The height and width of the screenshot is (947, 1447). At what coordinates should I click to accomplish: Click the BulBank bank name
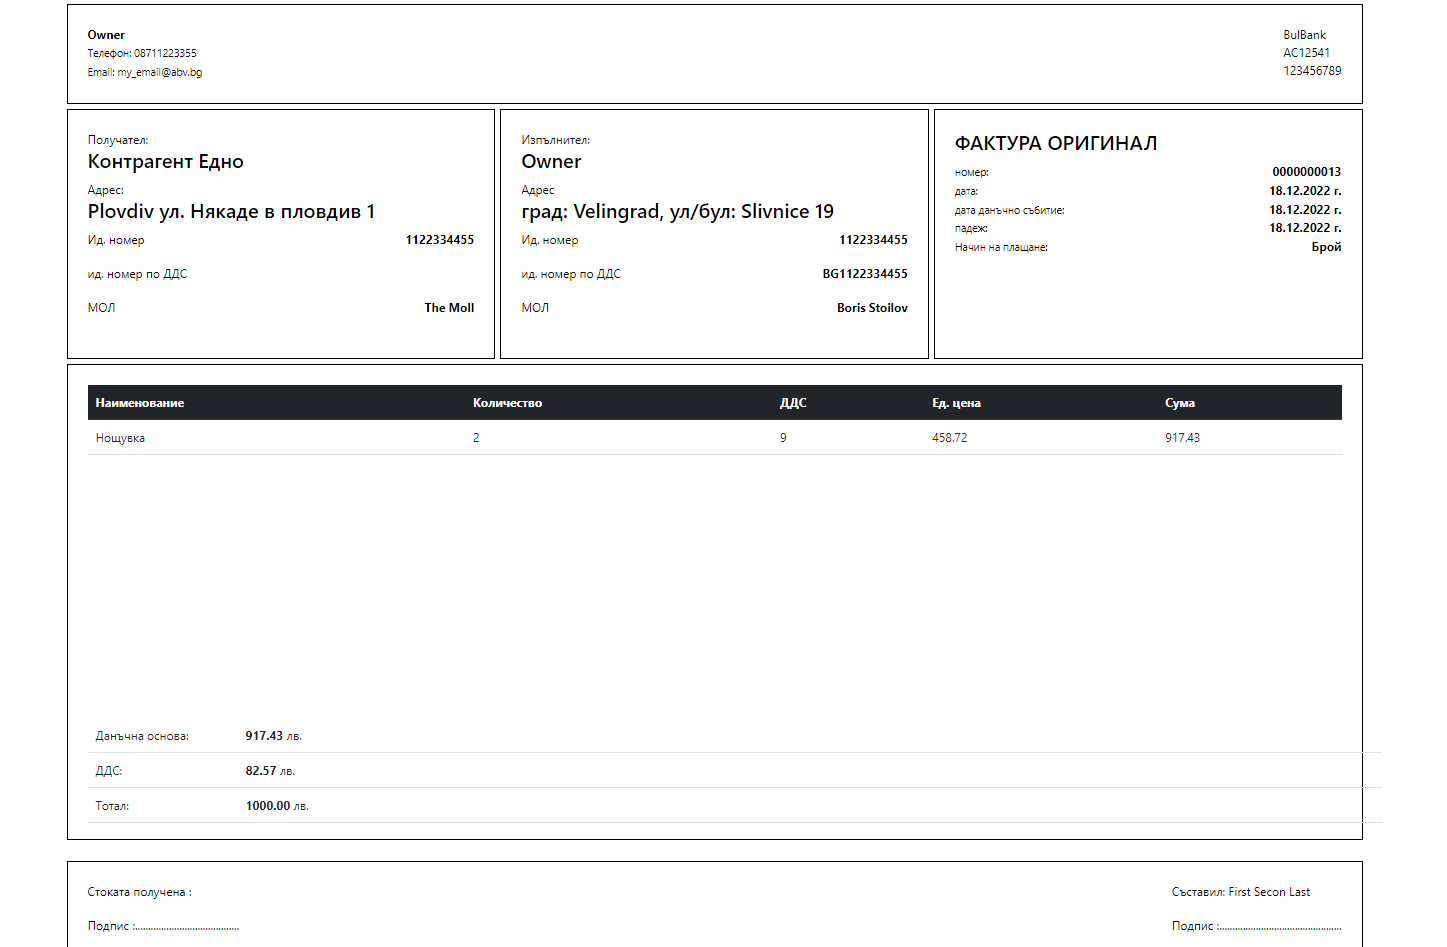[x=1303, y=34]
